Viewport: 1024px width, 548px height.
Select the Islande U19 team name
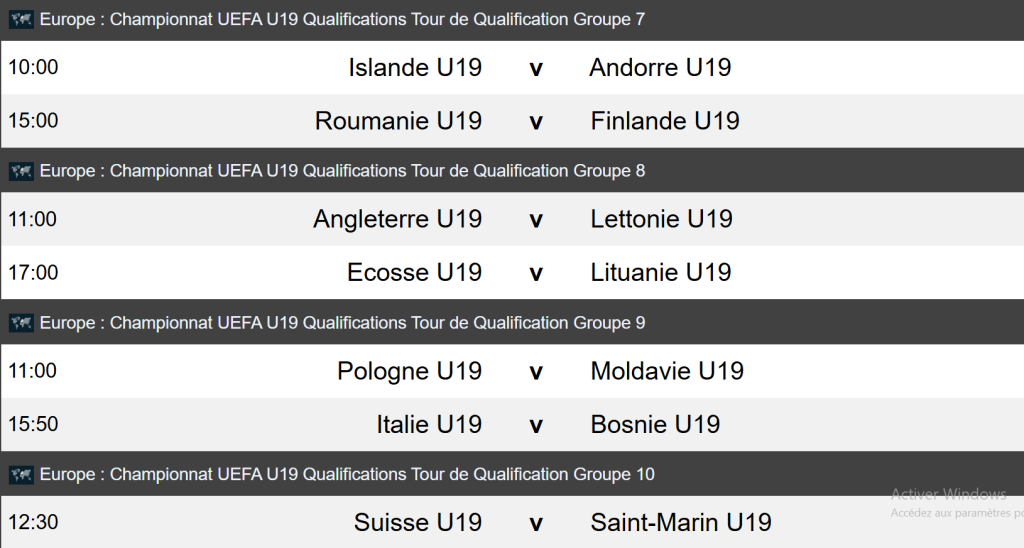tap(415, 68)
